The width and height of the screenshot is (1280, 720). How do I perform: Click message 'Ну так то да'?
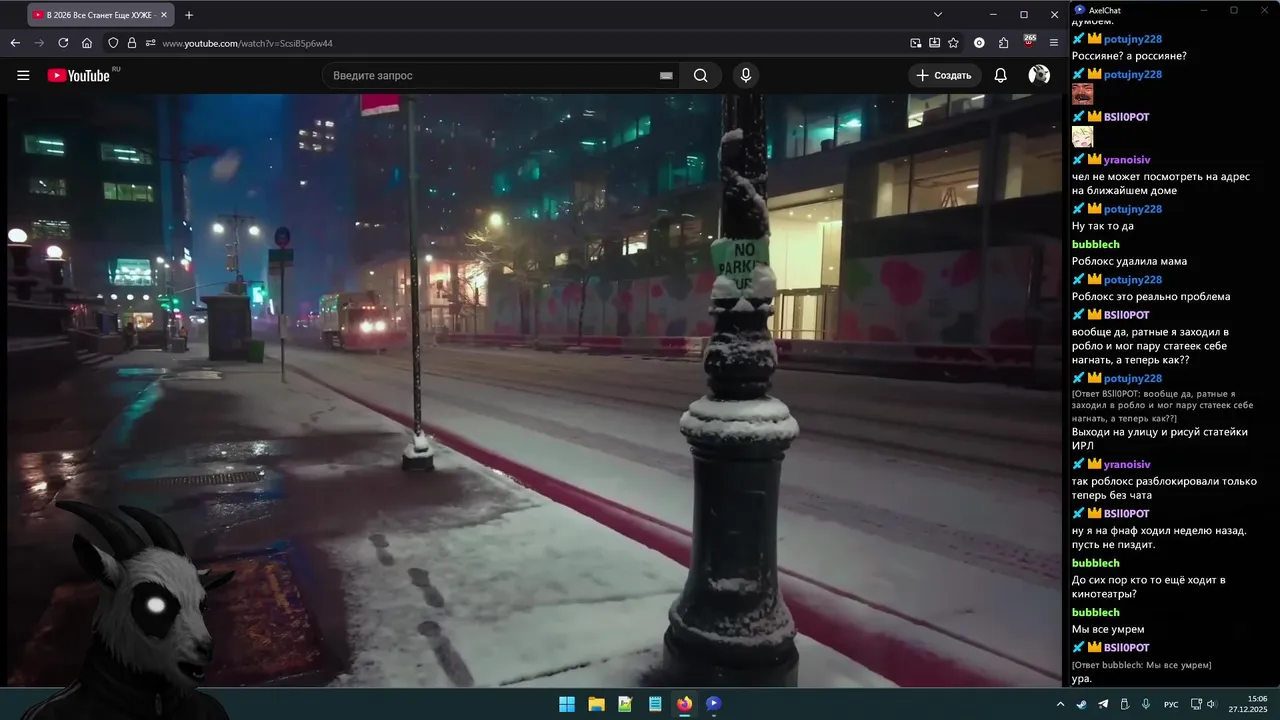coord(1102,226)
